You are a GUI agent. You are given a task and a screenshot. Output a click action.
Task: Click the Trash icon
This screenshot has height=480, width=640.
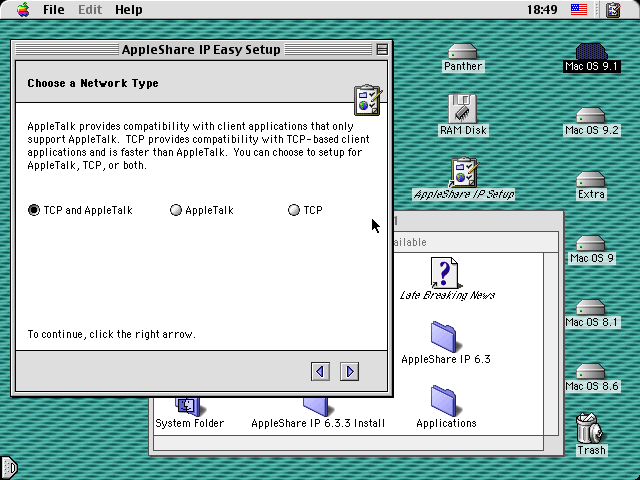591,428
